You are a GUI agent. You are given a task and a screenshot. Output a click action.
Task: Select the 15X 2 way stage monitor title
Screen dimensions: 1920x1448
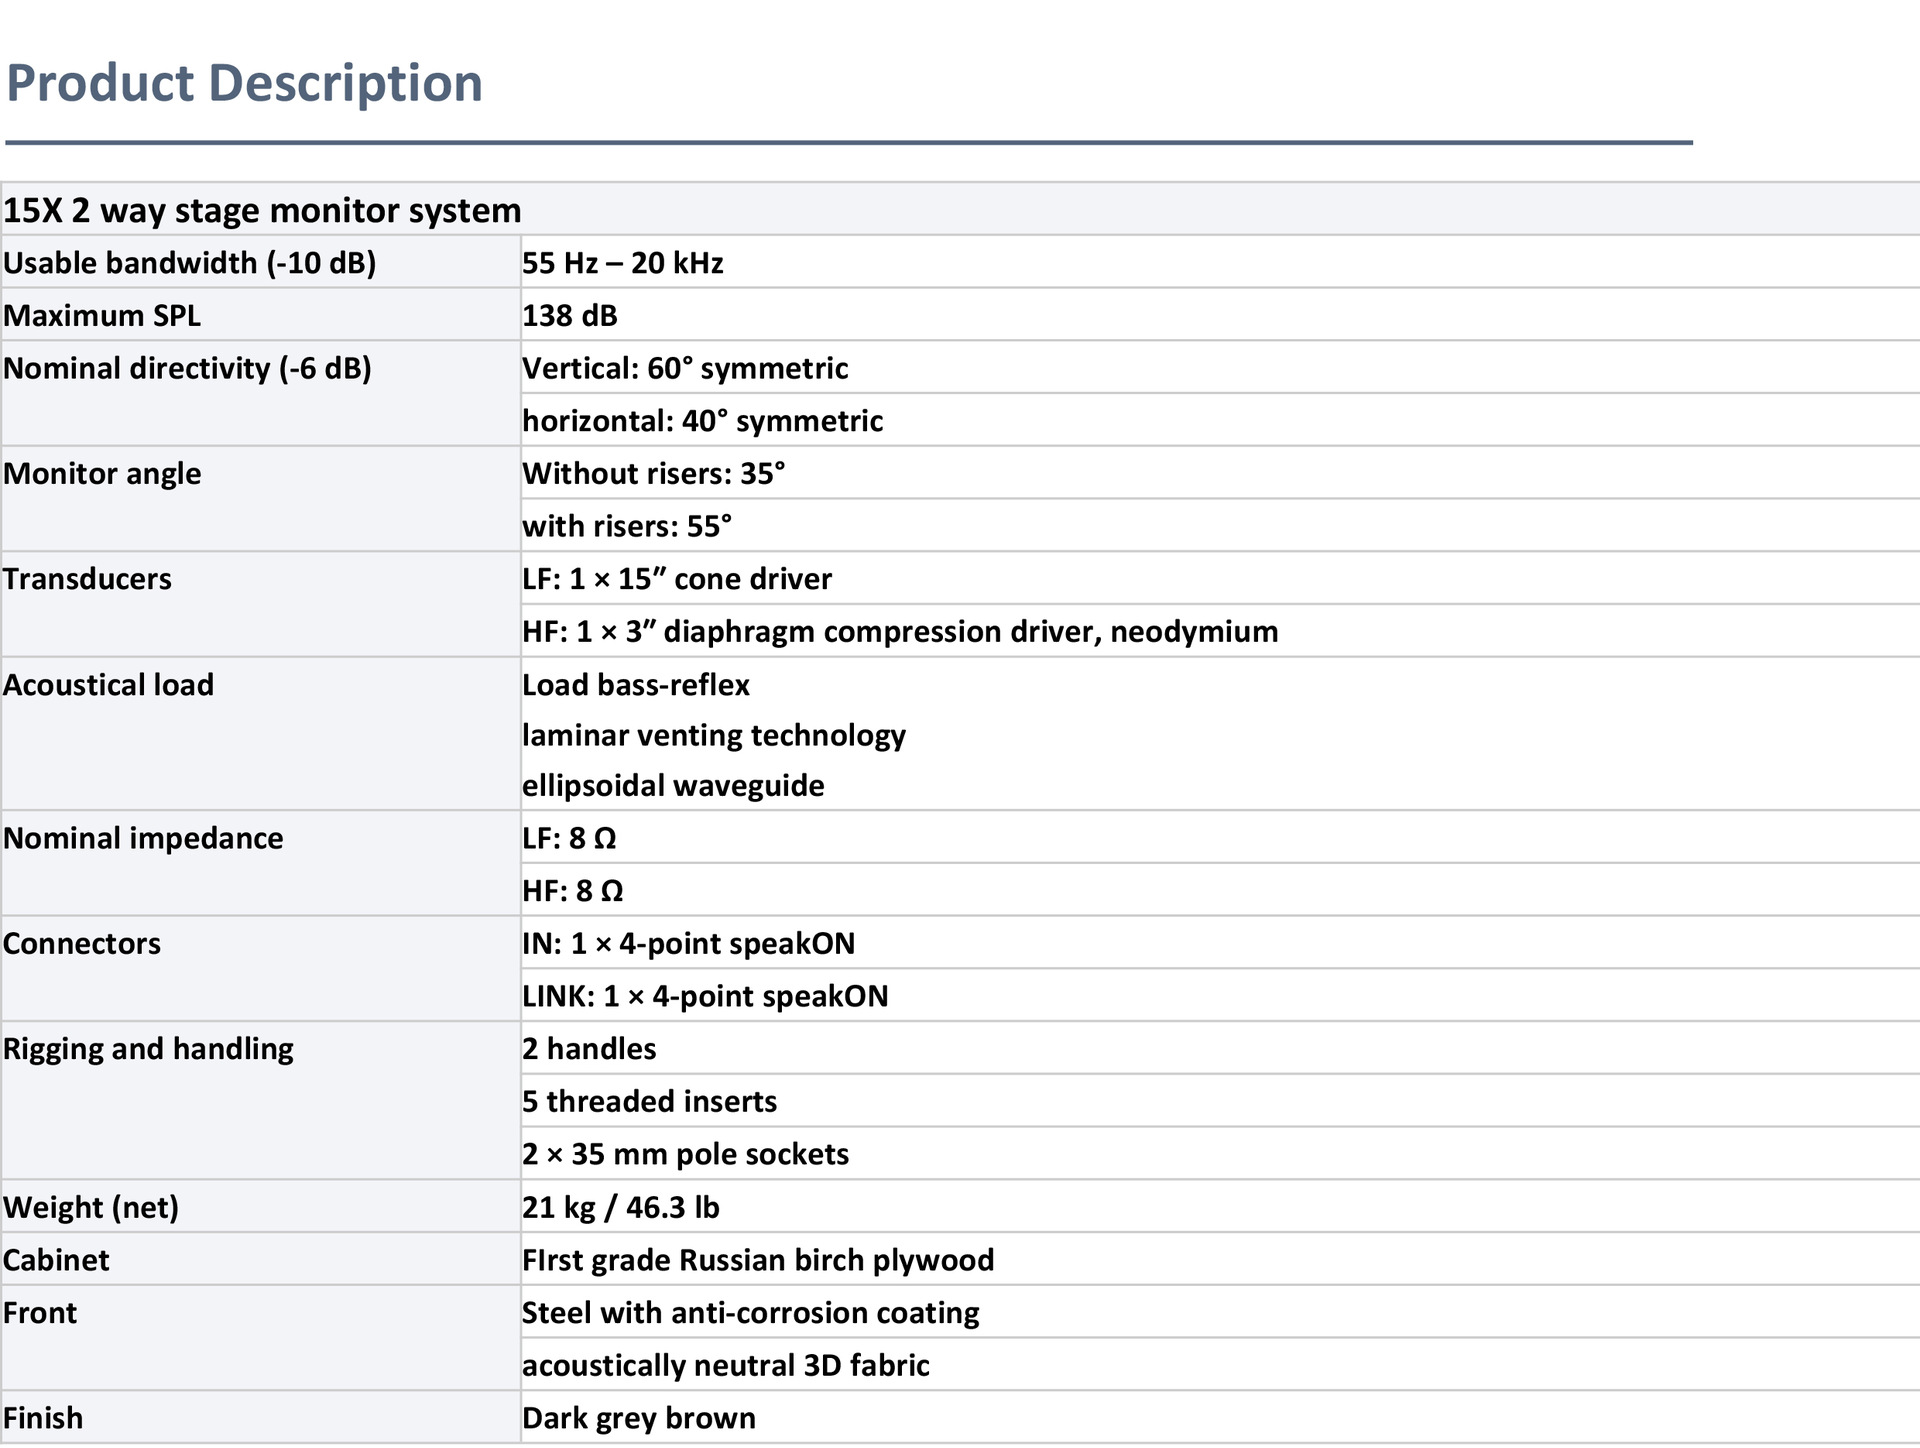[x=262, y=211]
